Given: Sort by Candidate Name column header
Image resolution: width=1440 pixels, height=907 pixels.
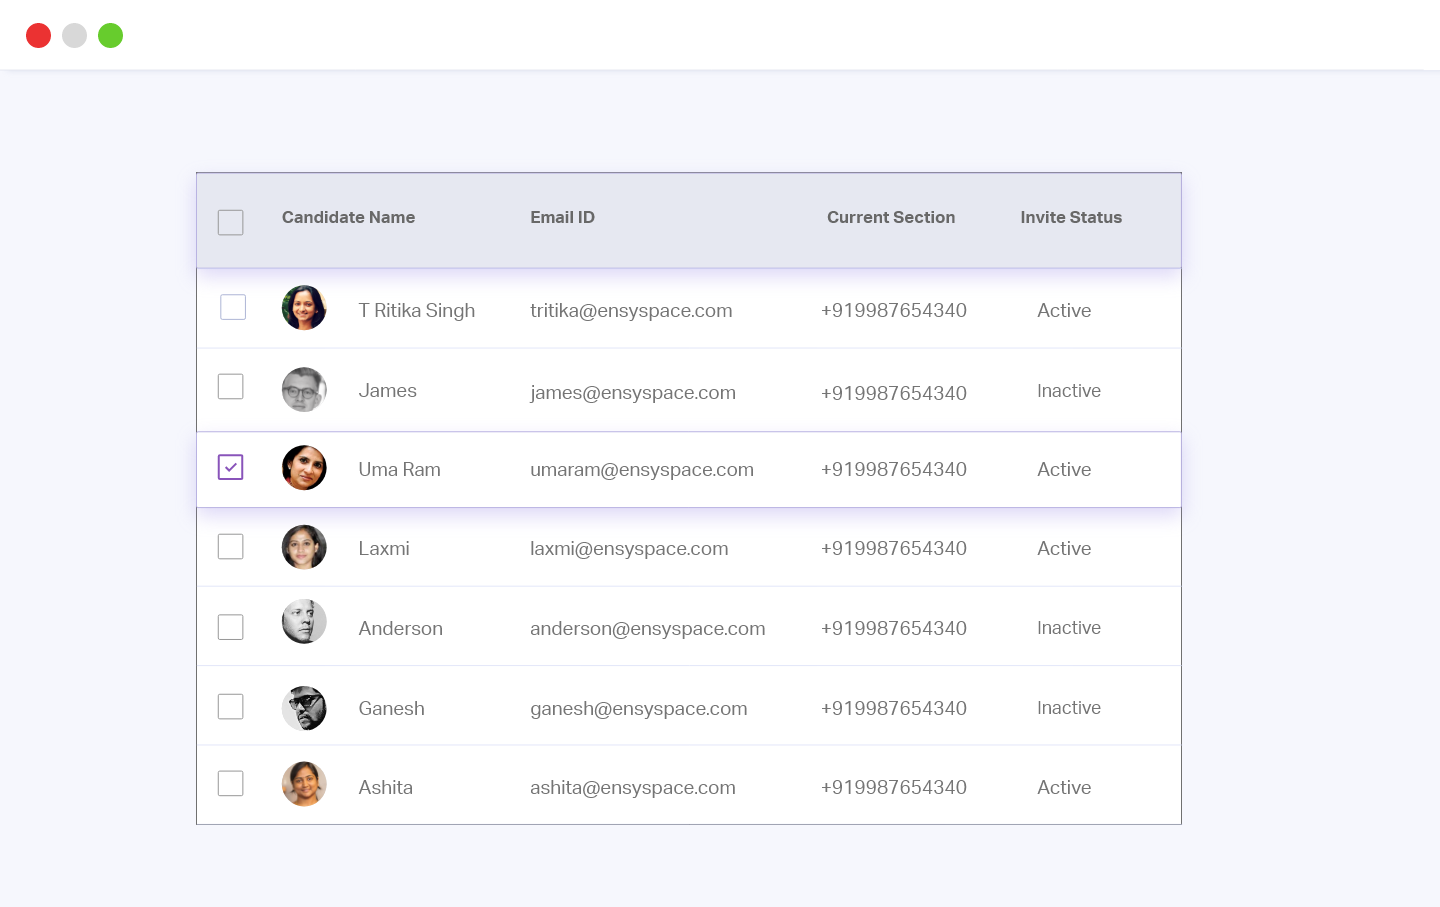Looking at the screenshot, I should point(348,218).
